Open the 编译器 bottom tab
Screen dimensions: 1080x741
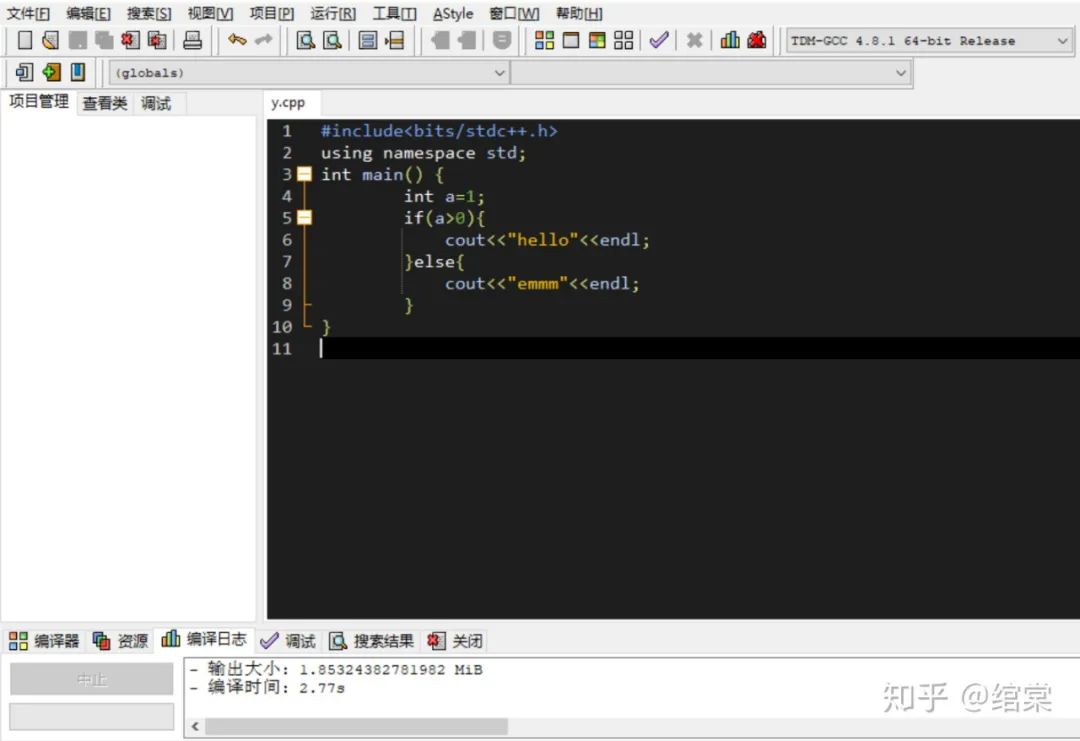coord(44,641)
